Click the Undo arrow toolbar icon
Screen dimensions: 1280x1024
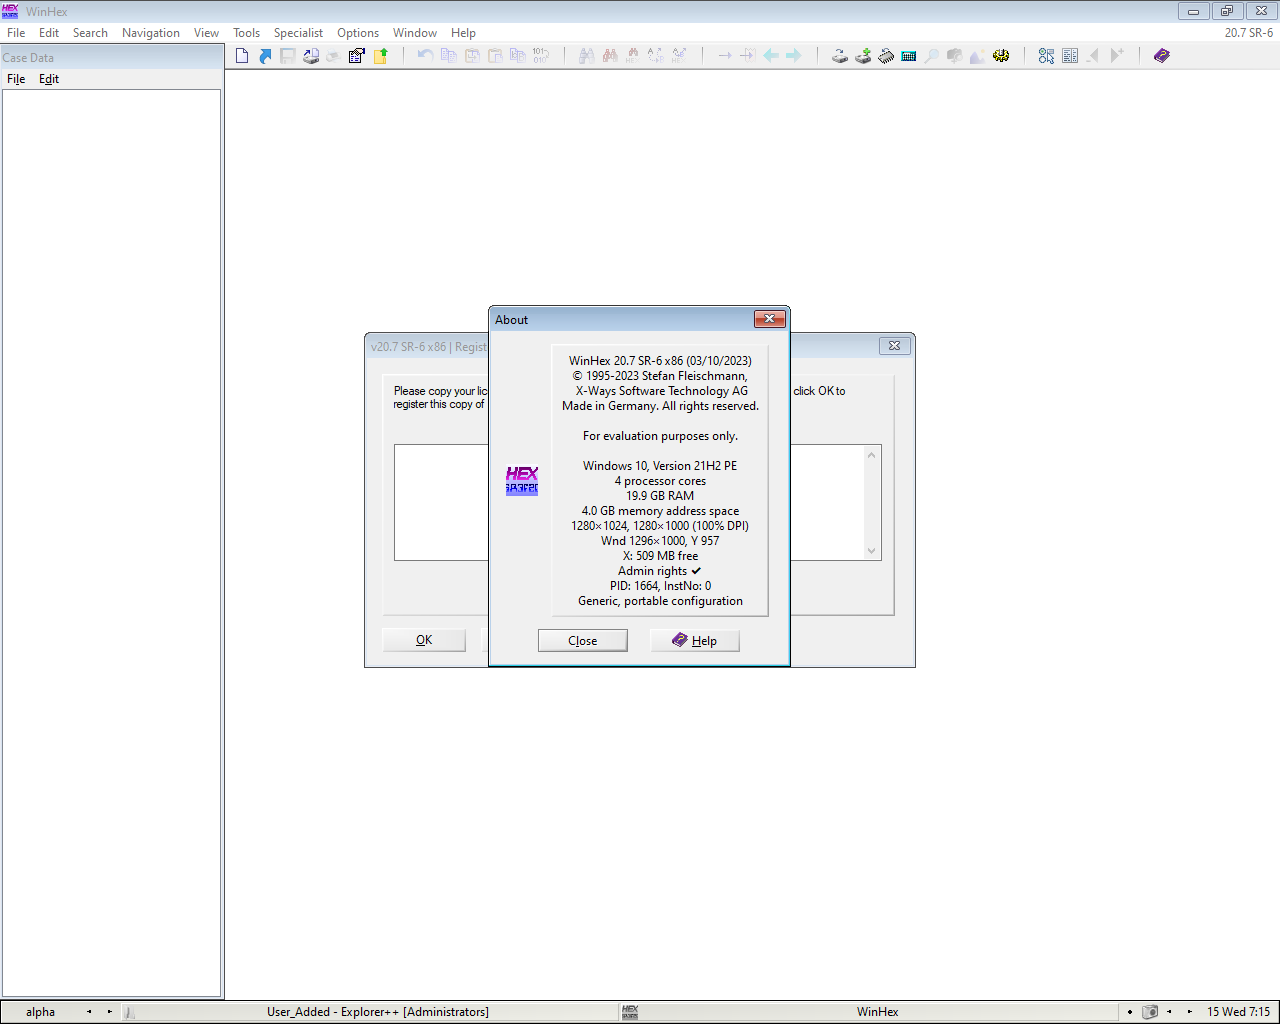click(425, 56)
